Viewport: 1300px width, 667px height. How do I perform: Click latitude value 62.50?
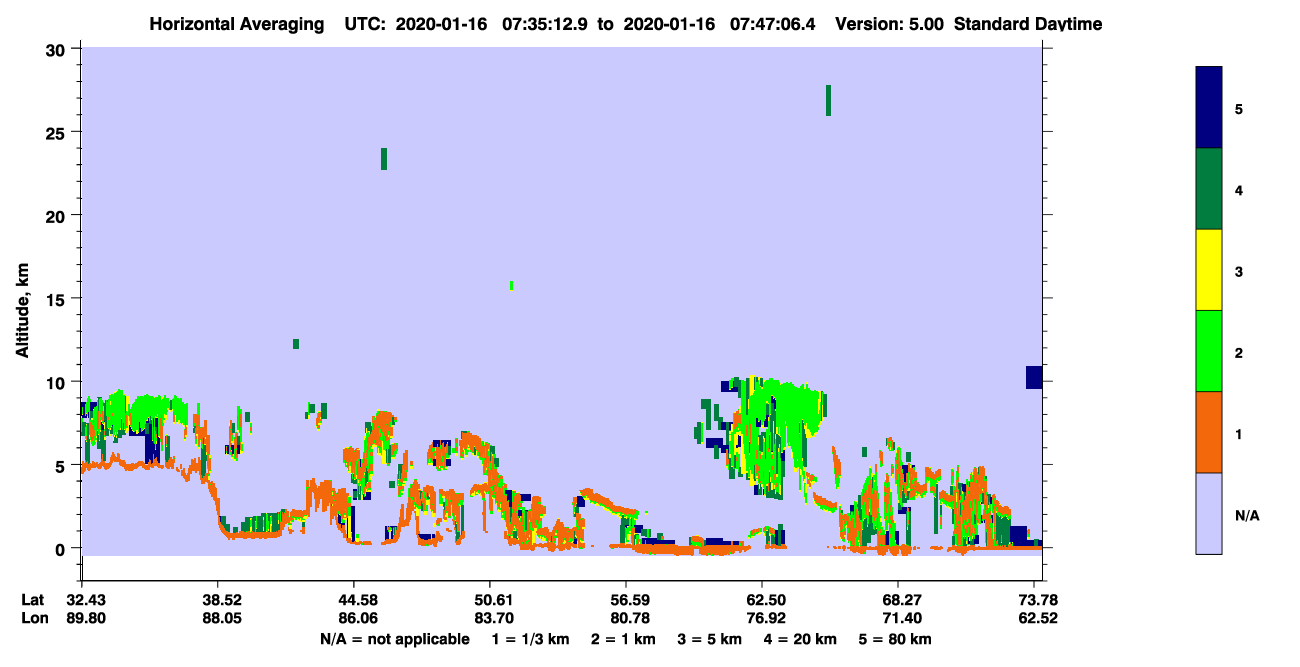[x=766, y=600]
